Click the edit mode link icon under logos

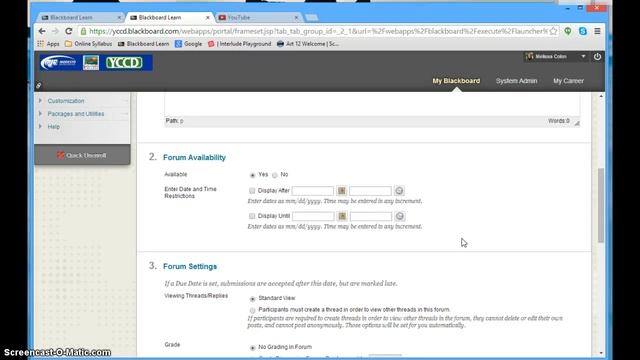38,86
